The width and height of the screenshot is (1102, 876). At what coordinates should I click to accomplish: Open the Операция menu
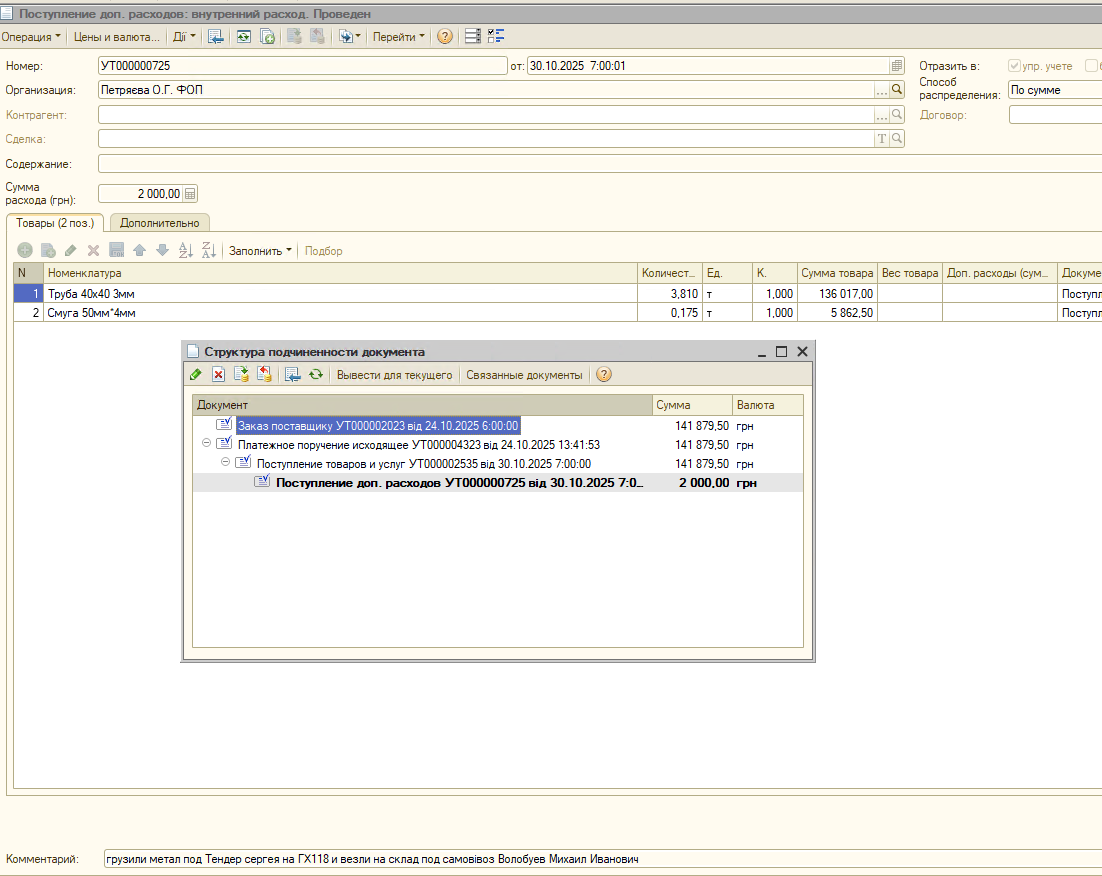[31, 37]
